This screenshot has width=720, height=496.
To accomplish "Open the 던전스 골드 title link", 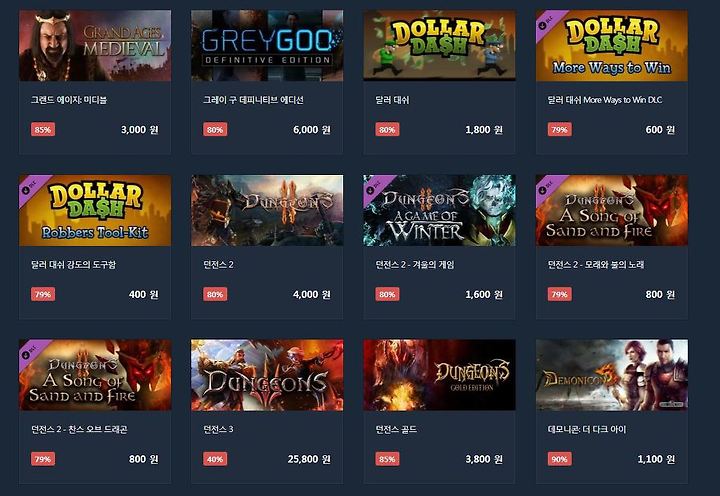I will click(x=396, y=429).
